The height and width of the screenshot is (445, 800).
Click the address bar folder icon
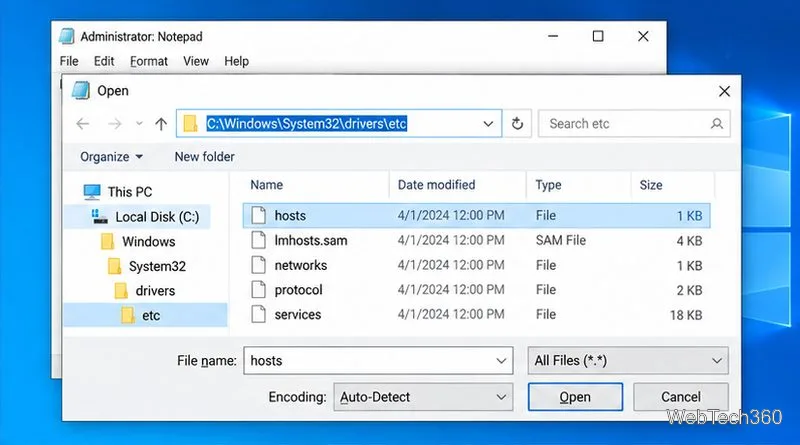(x=190, y=123)
